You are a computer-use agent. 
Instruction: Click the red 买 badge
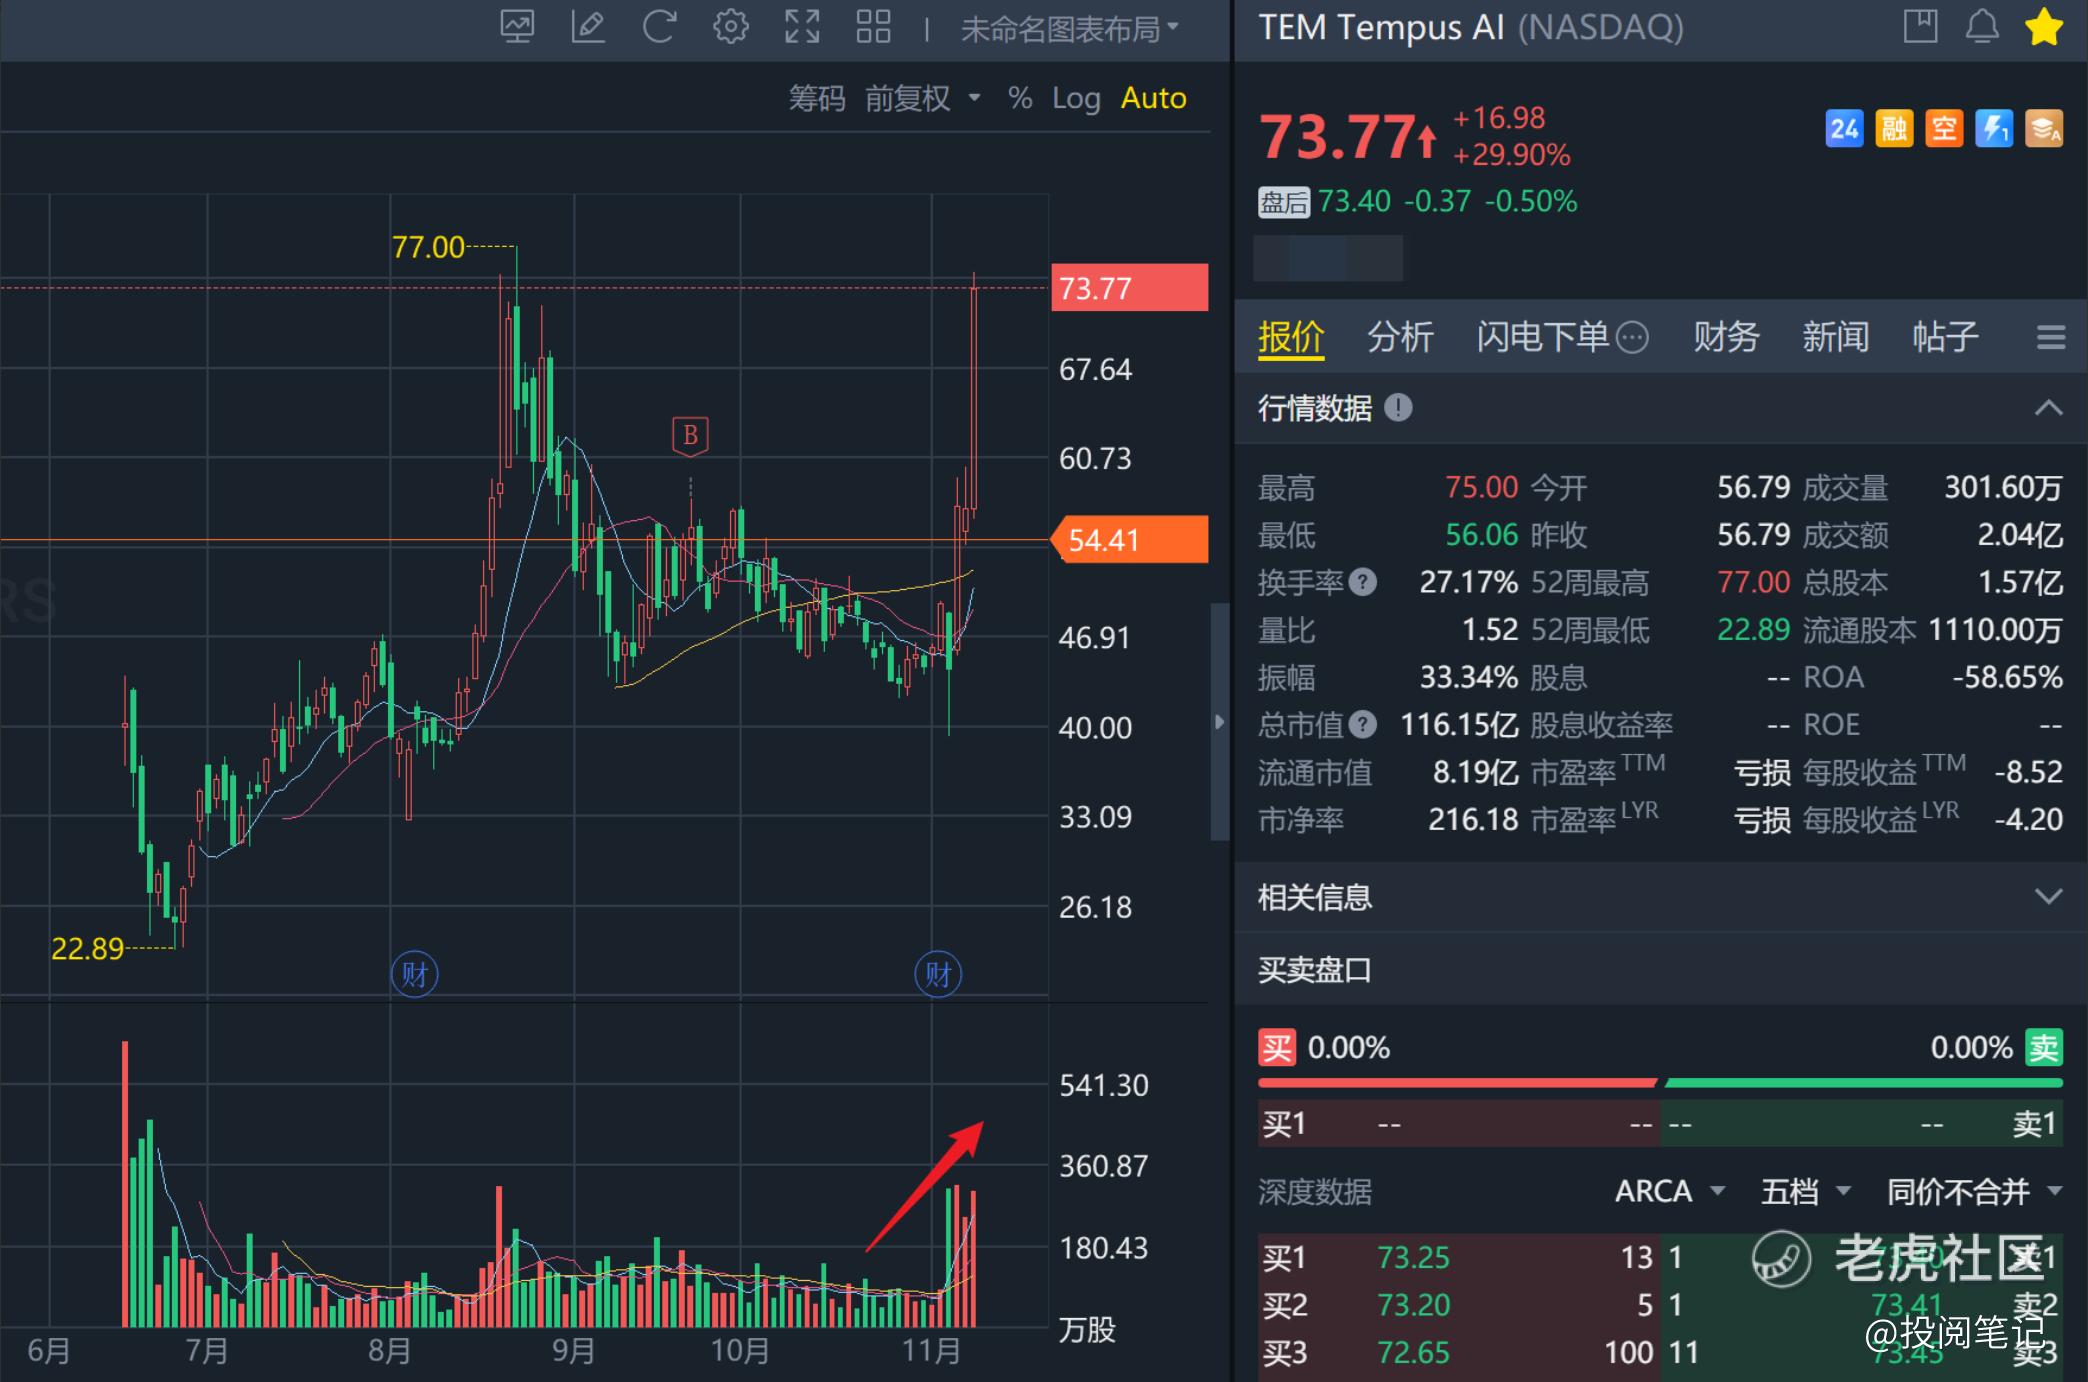coord(1277,1048)
